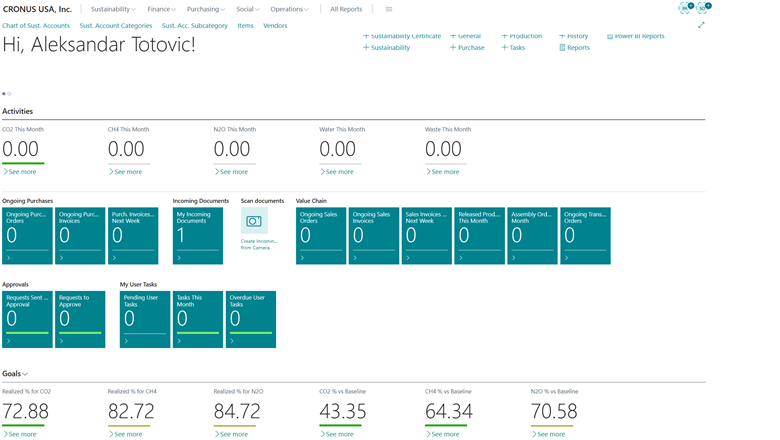Collapse the Goals section chevron
Image resolution: width=780 pixels, height=440 pixels.
[x=25, y=374]
